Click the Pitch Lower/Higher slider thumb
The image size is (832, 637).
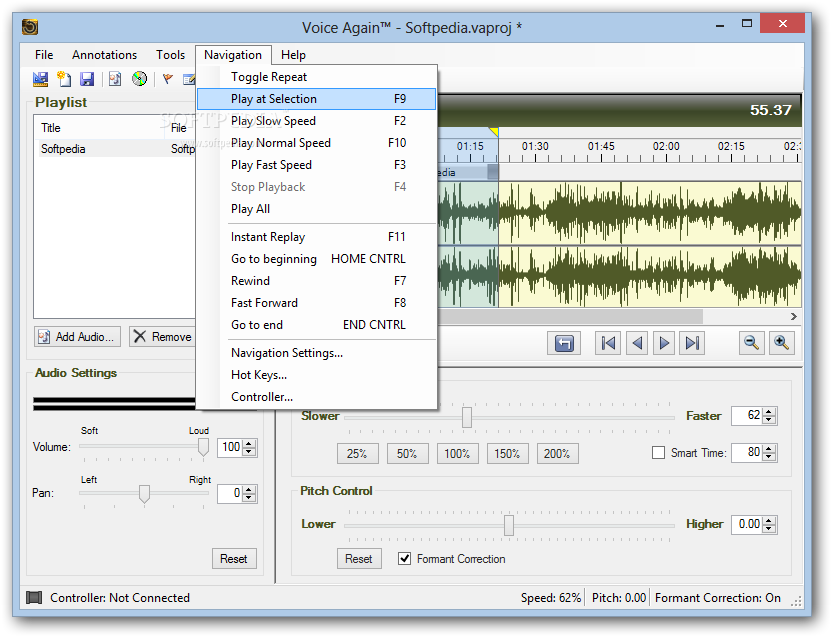click(509, 526)
